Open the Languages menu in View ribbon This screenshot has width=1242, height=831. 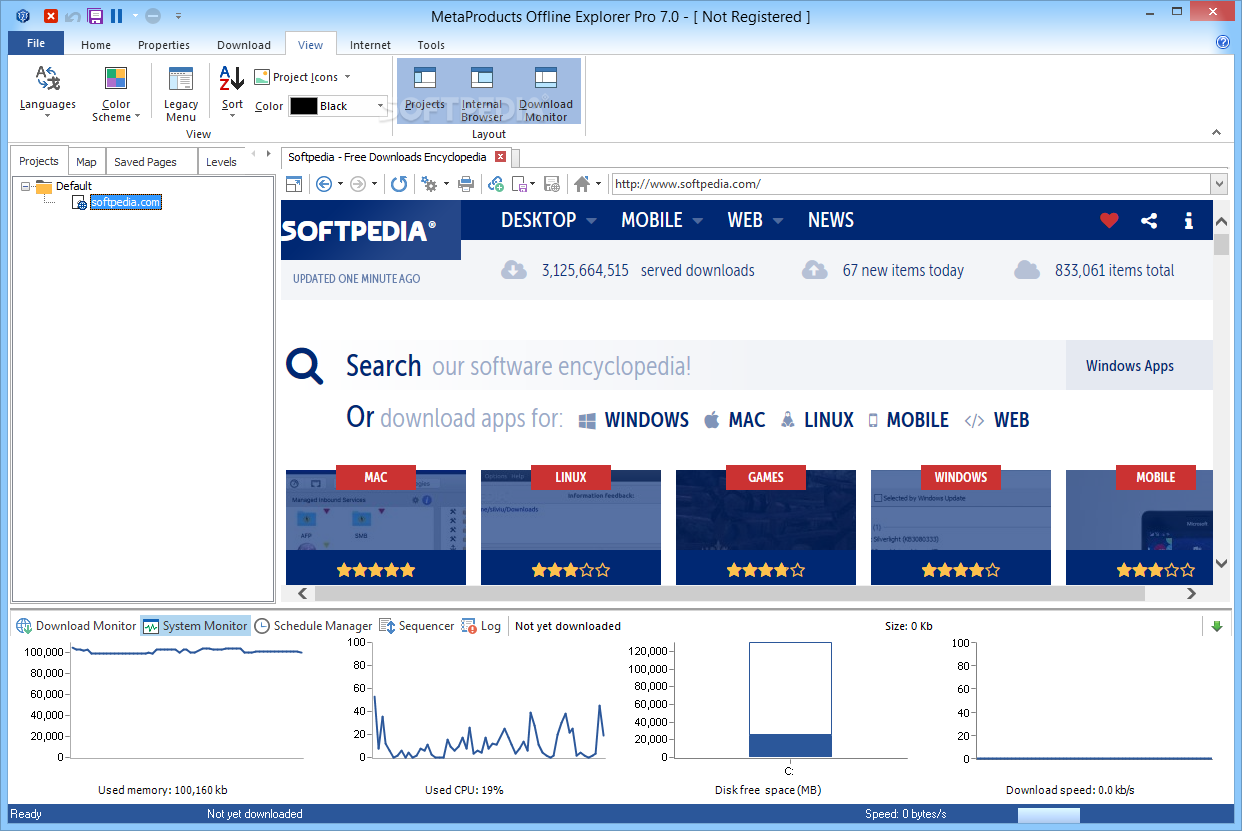(47, 92)
